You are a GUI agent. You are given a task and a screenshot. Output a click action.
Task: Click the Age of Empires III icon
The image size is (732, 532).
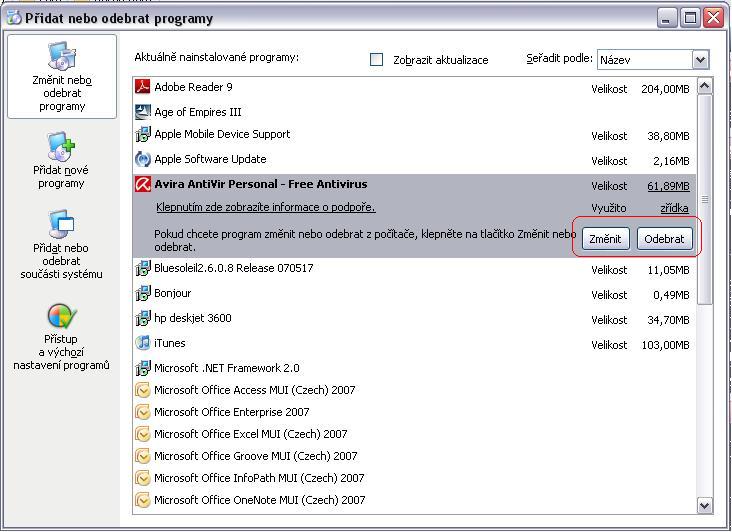(x=143, y=112)
